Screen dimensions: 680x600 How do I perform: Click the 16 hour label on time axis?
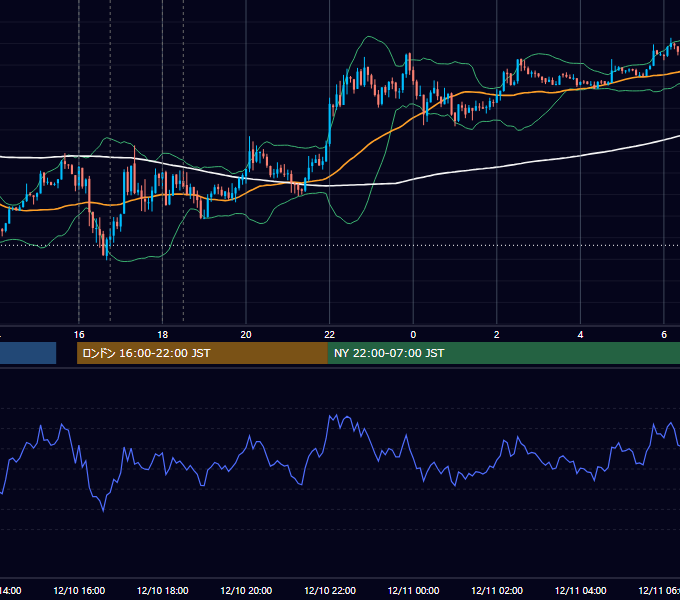79,334
